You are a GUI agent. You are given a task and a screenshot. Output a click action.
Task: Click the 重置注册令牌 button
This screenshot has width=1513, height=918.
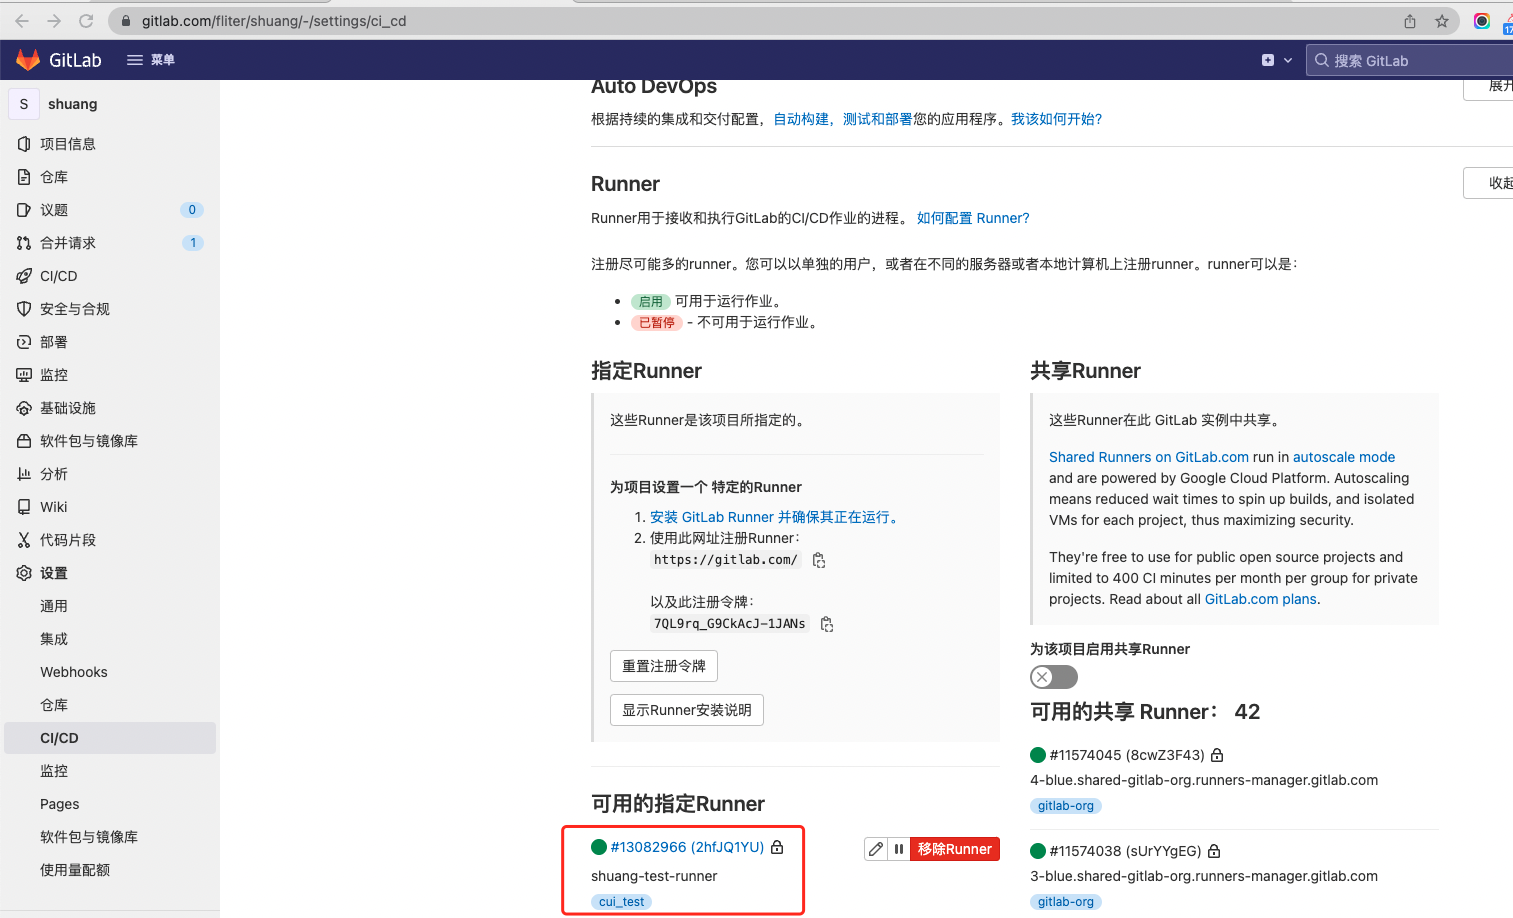(663, 666)
